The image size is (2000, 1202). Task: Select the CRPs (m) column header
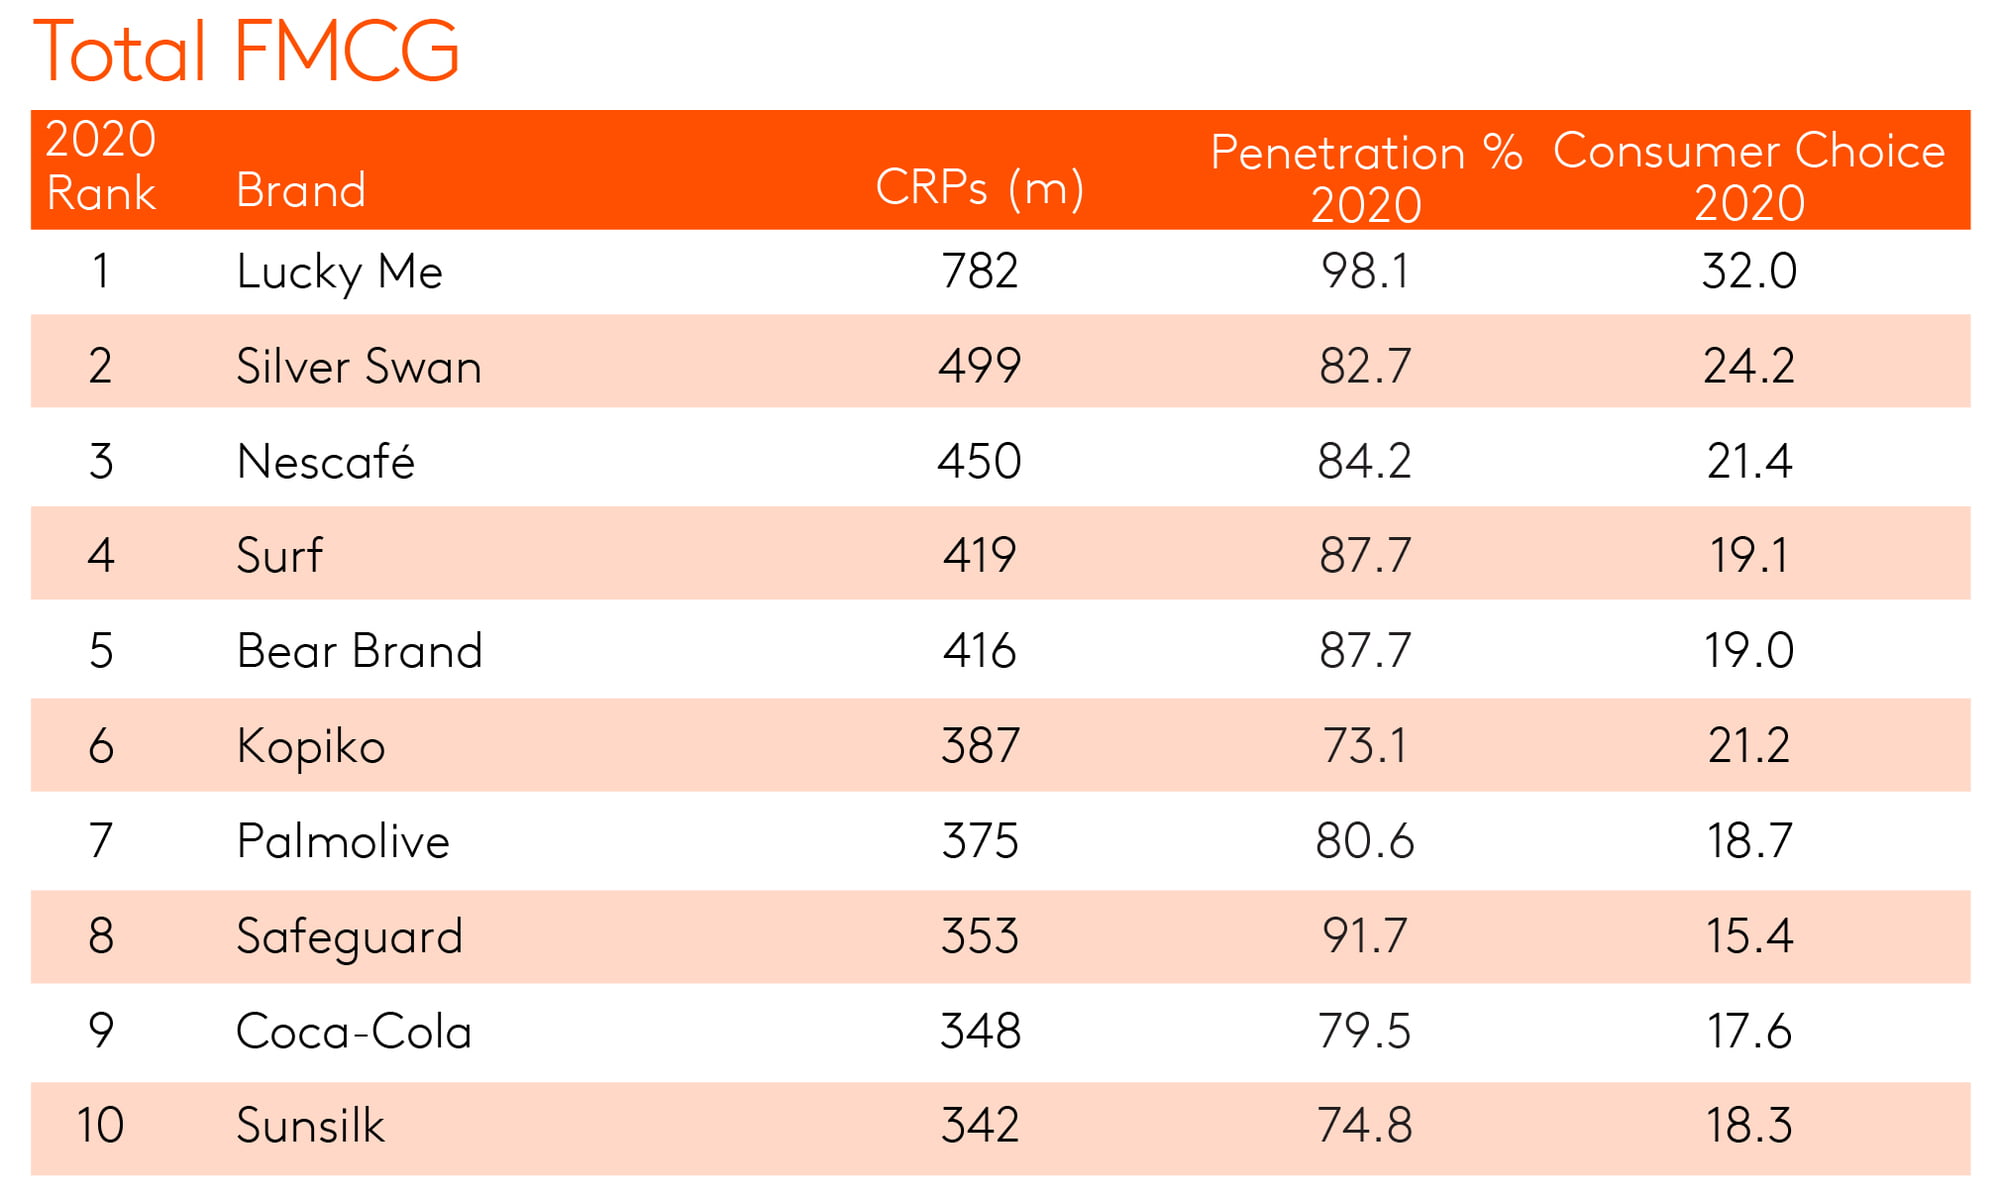979,187
